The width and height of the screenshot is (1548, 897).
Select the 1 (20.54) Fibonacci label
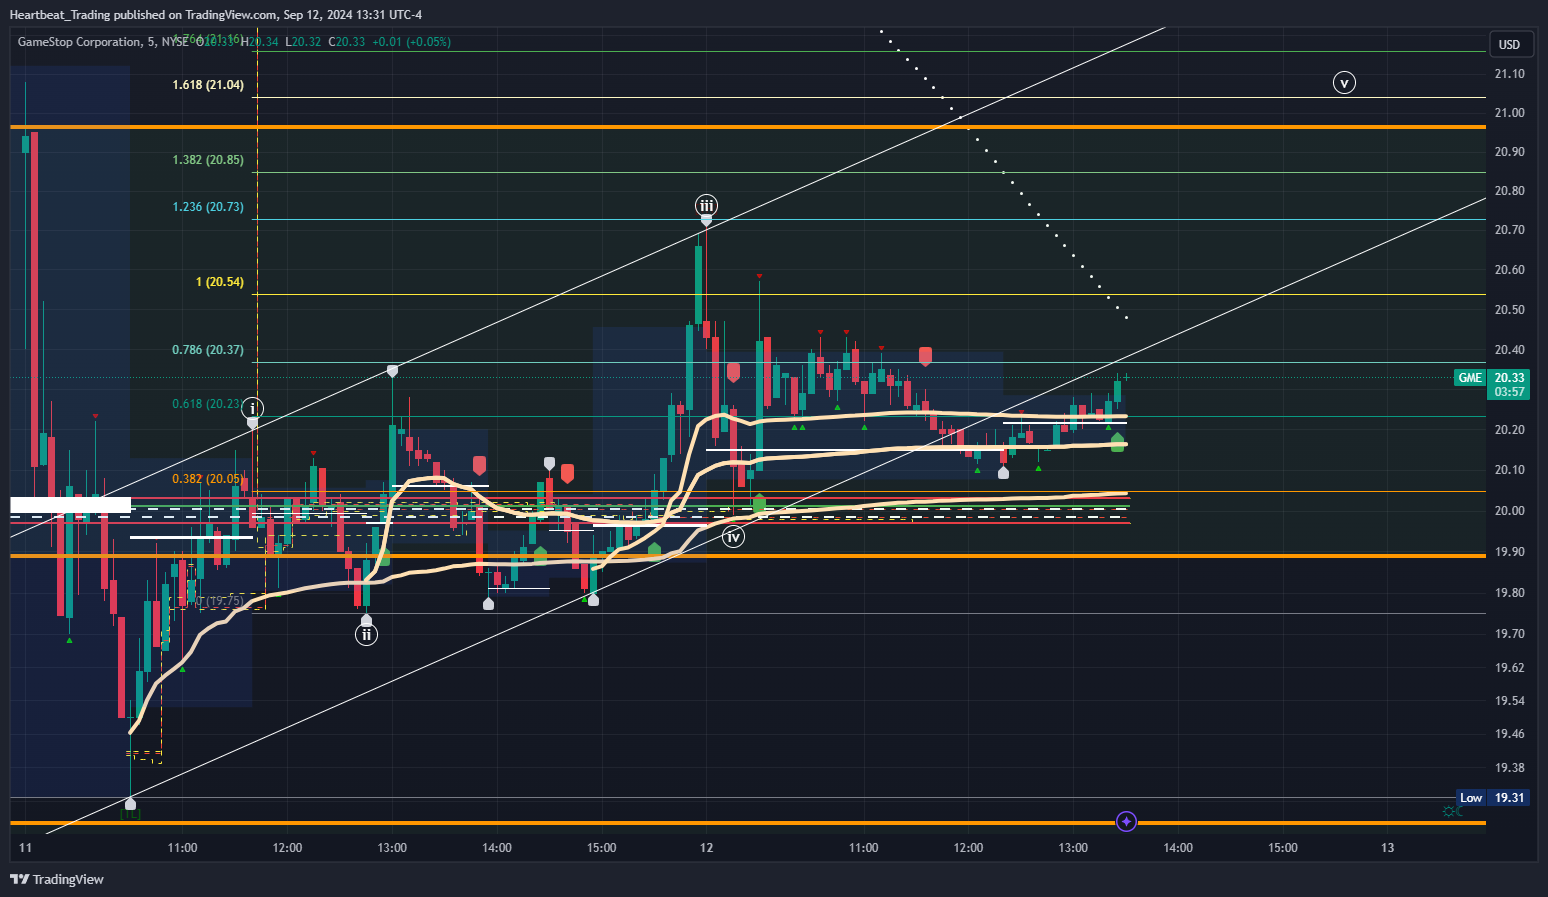click(x=220, y=282)
